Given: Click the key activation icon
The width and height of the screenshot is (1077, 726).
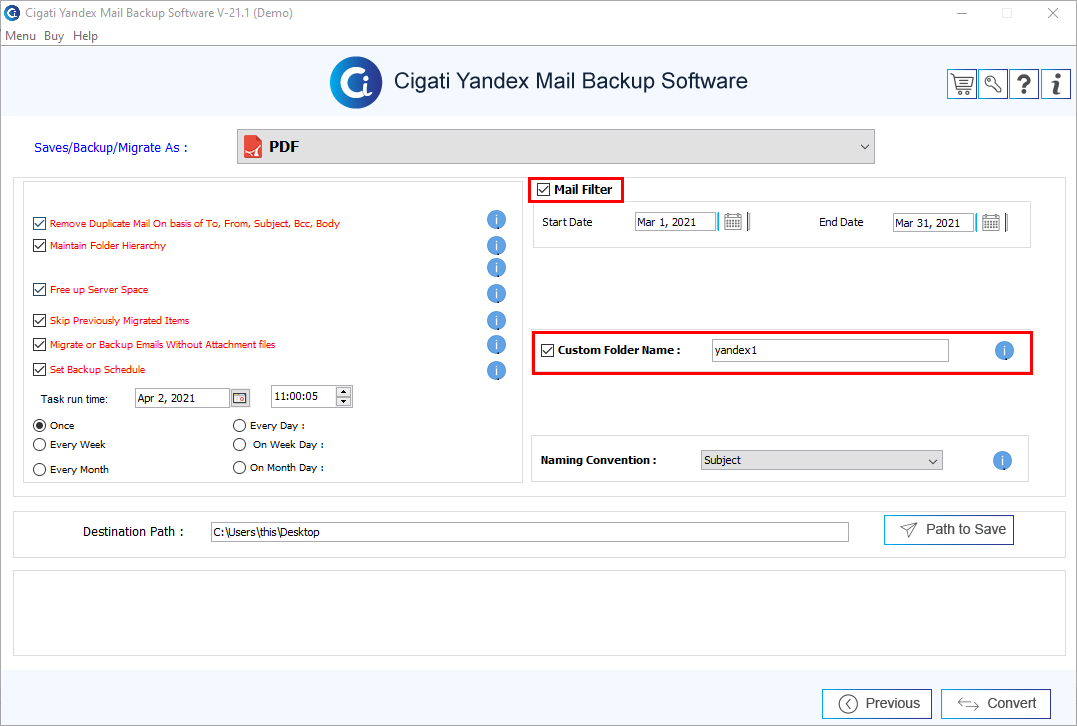Looking at the screenshot, I should coord(993,84).
